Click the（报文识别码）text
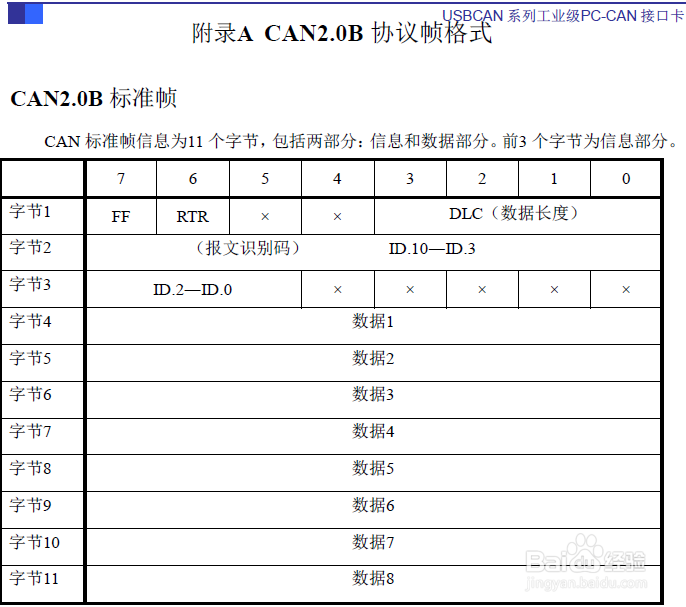Screen dimensions: 686x607 coord(248,248)
